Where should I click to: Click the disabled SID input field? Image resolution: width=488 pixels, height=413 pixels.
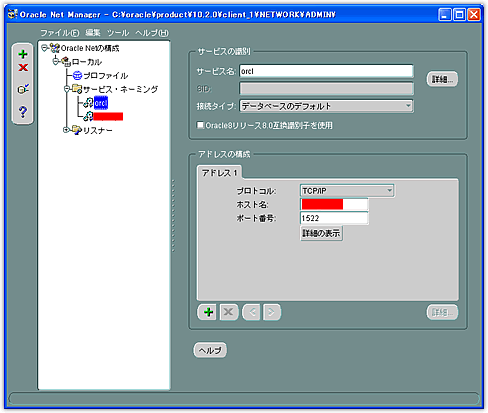click(326, 89)
